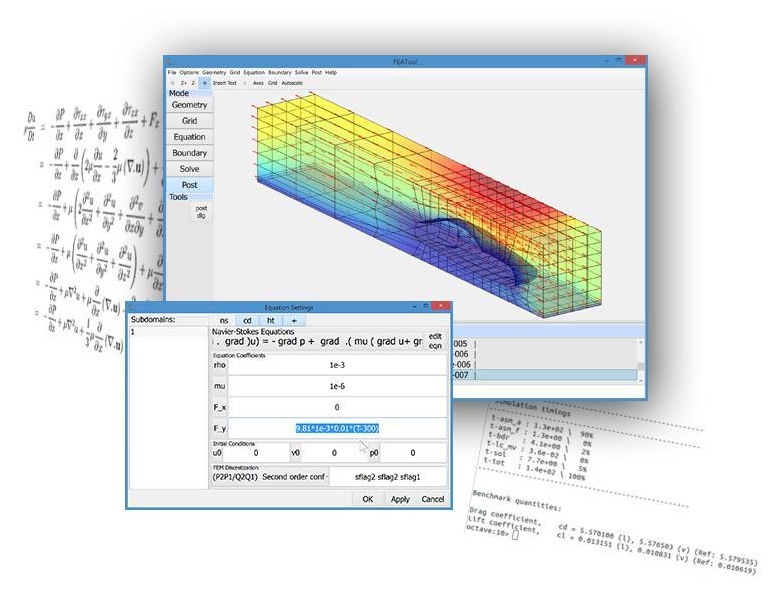The height and width of the screenshot is (590, 768).
Task: Select the Solve mode button
Action: pyautogui.click(x=189, y=169)
